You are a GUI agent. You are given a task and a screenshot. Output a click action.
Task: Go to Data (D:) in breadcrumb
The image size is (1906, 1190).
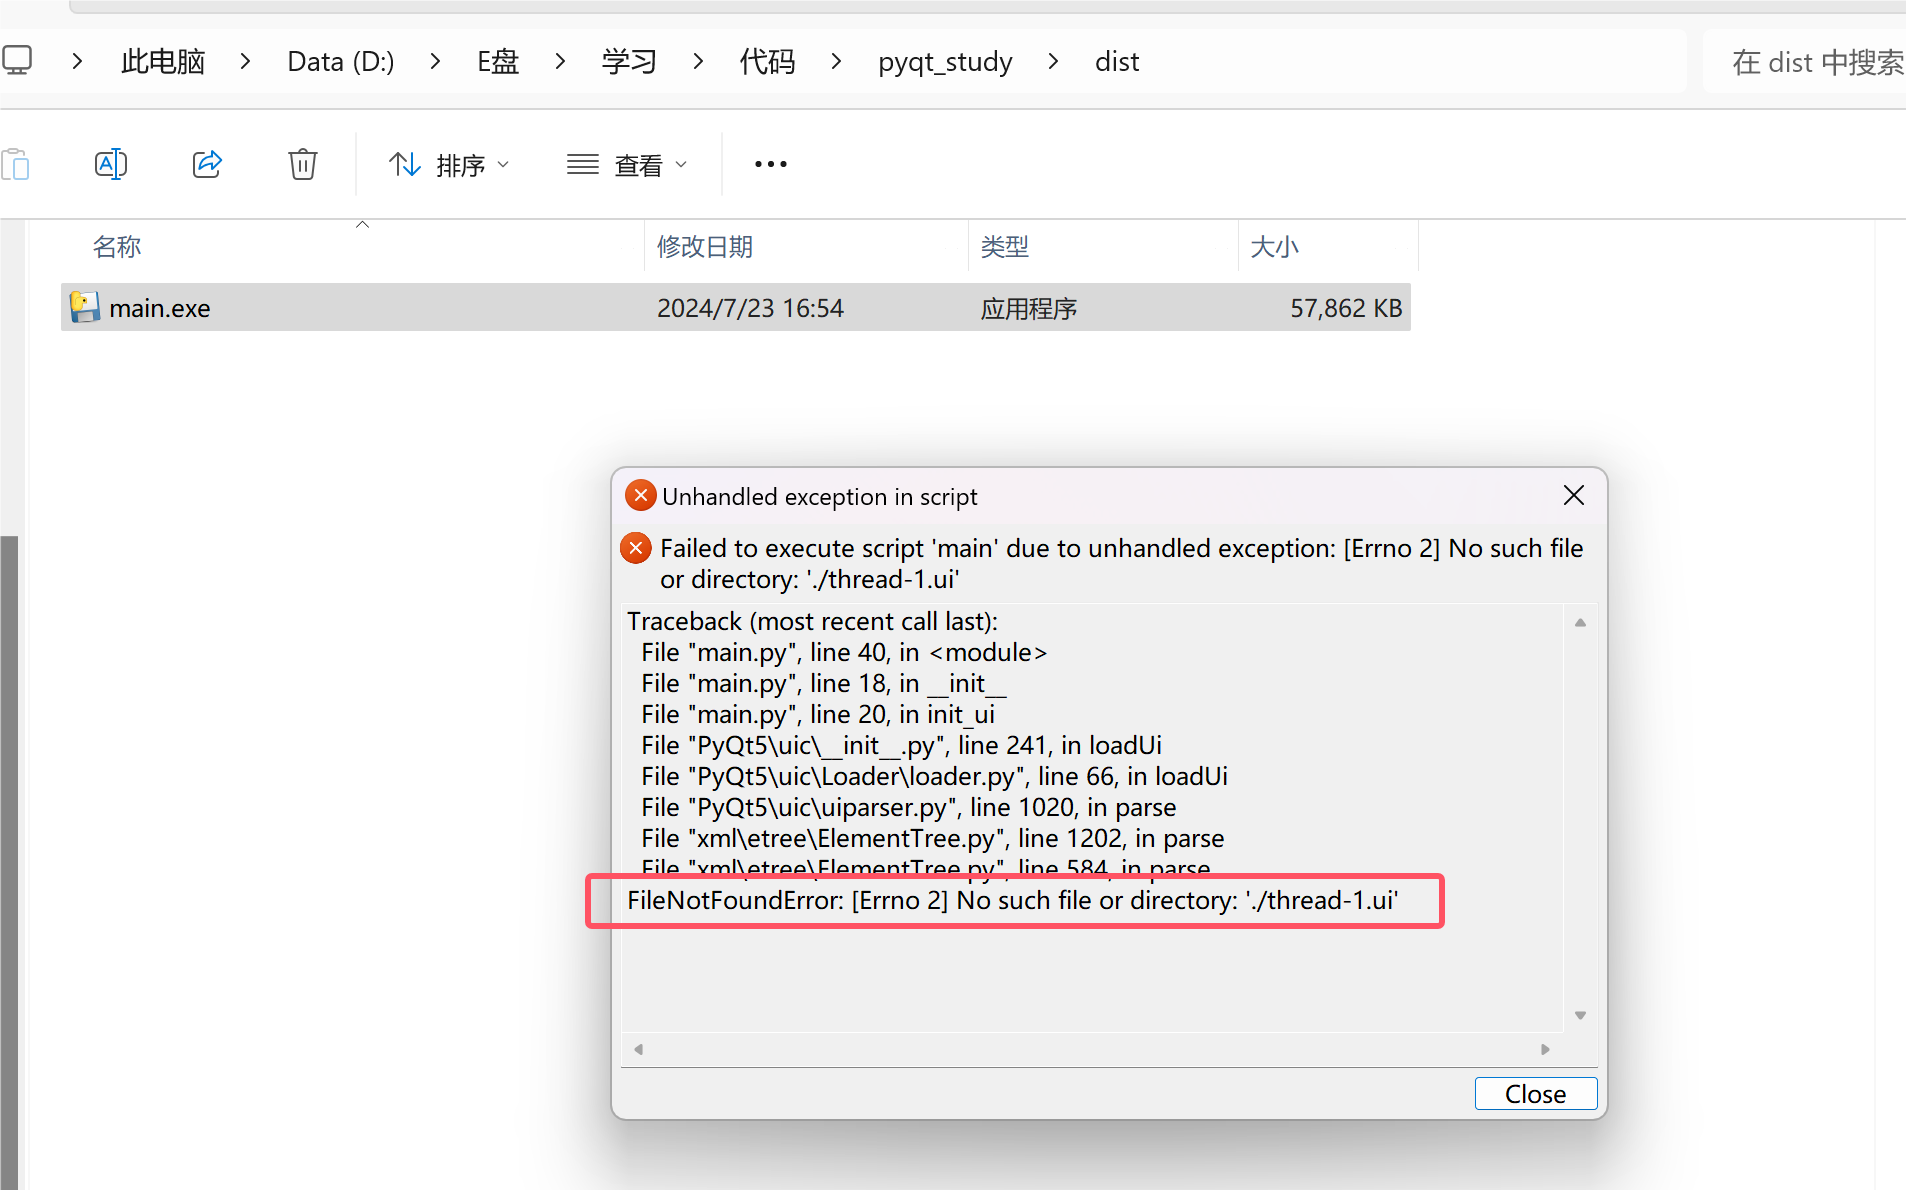click(x=341, y=61)
